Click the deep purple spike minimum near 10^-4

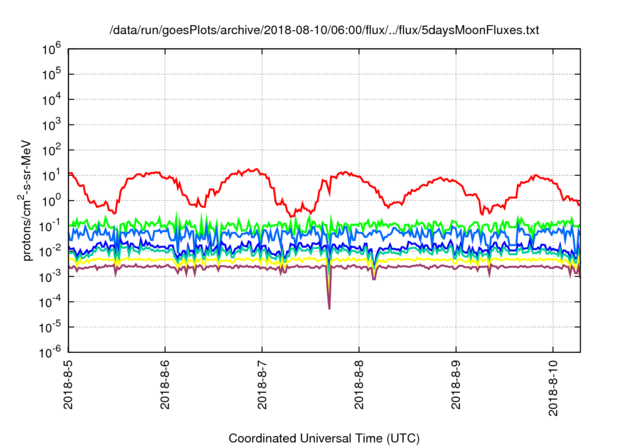329,308
